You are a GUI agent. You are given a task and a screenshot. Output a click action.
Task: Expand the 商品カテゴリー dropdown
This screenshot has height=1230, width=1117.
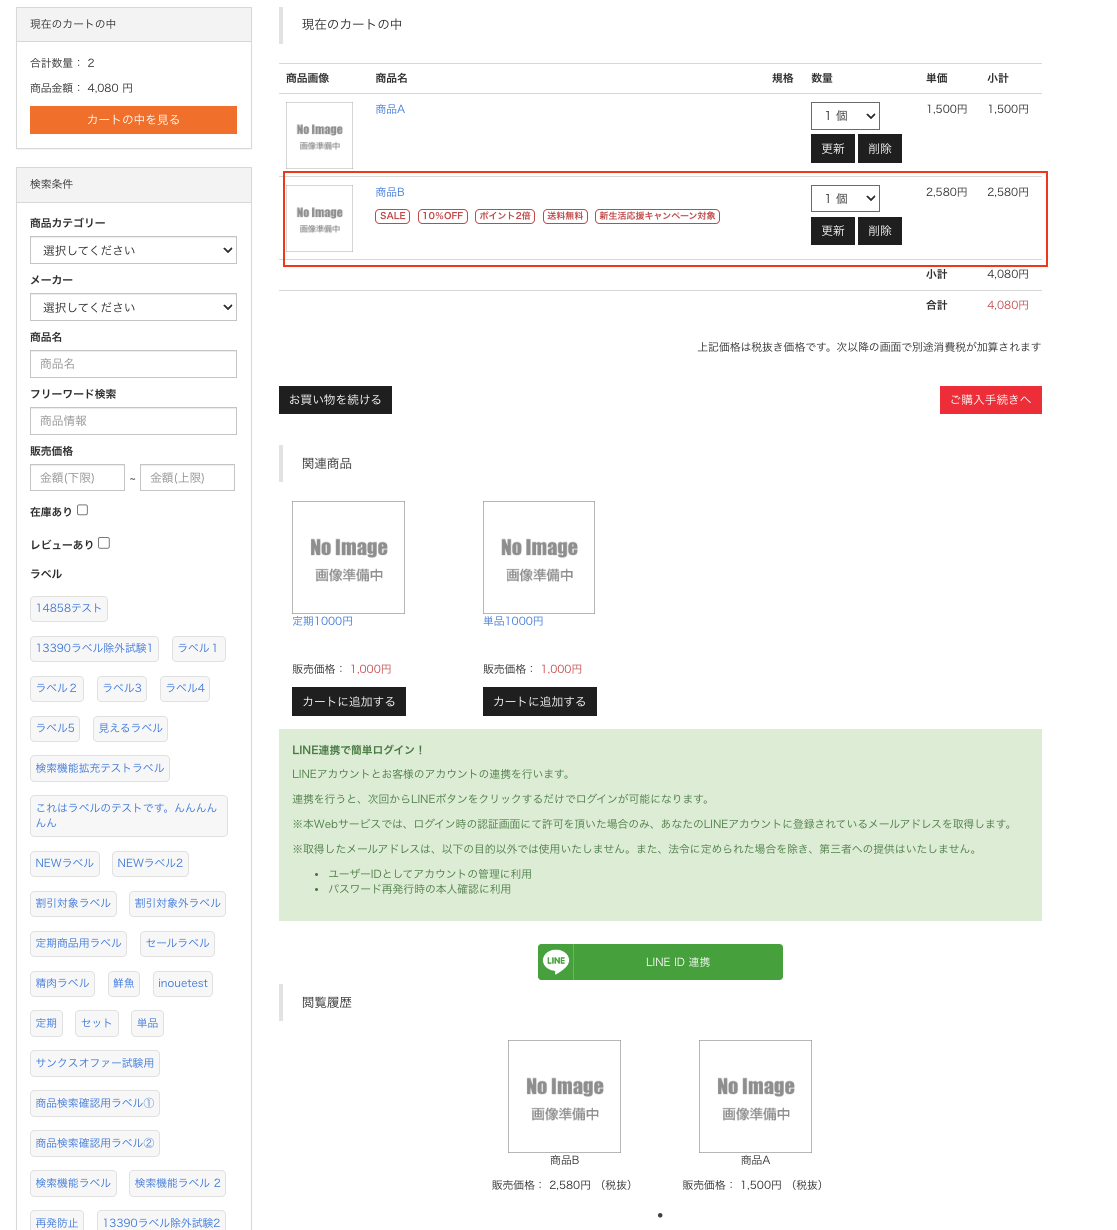(x=133, y=250)
